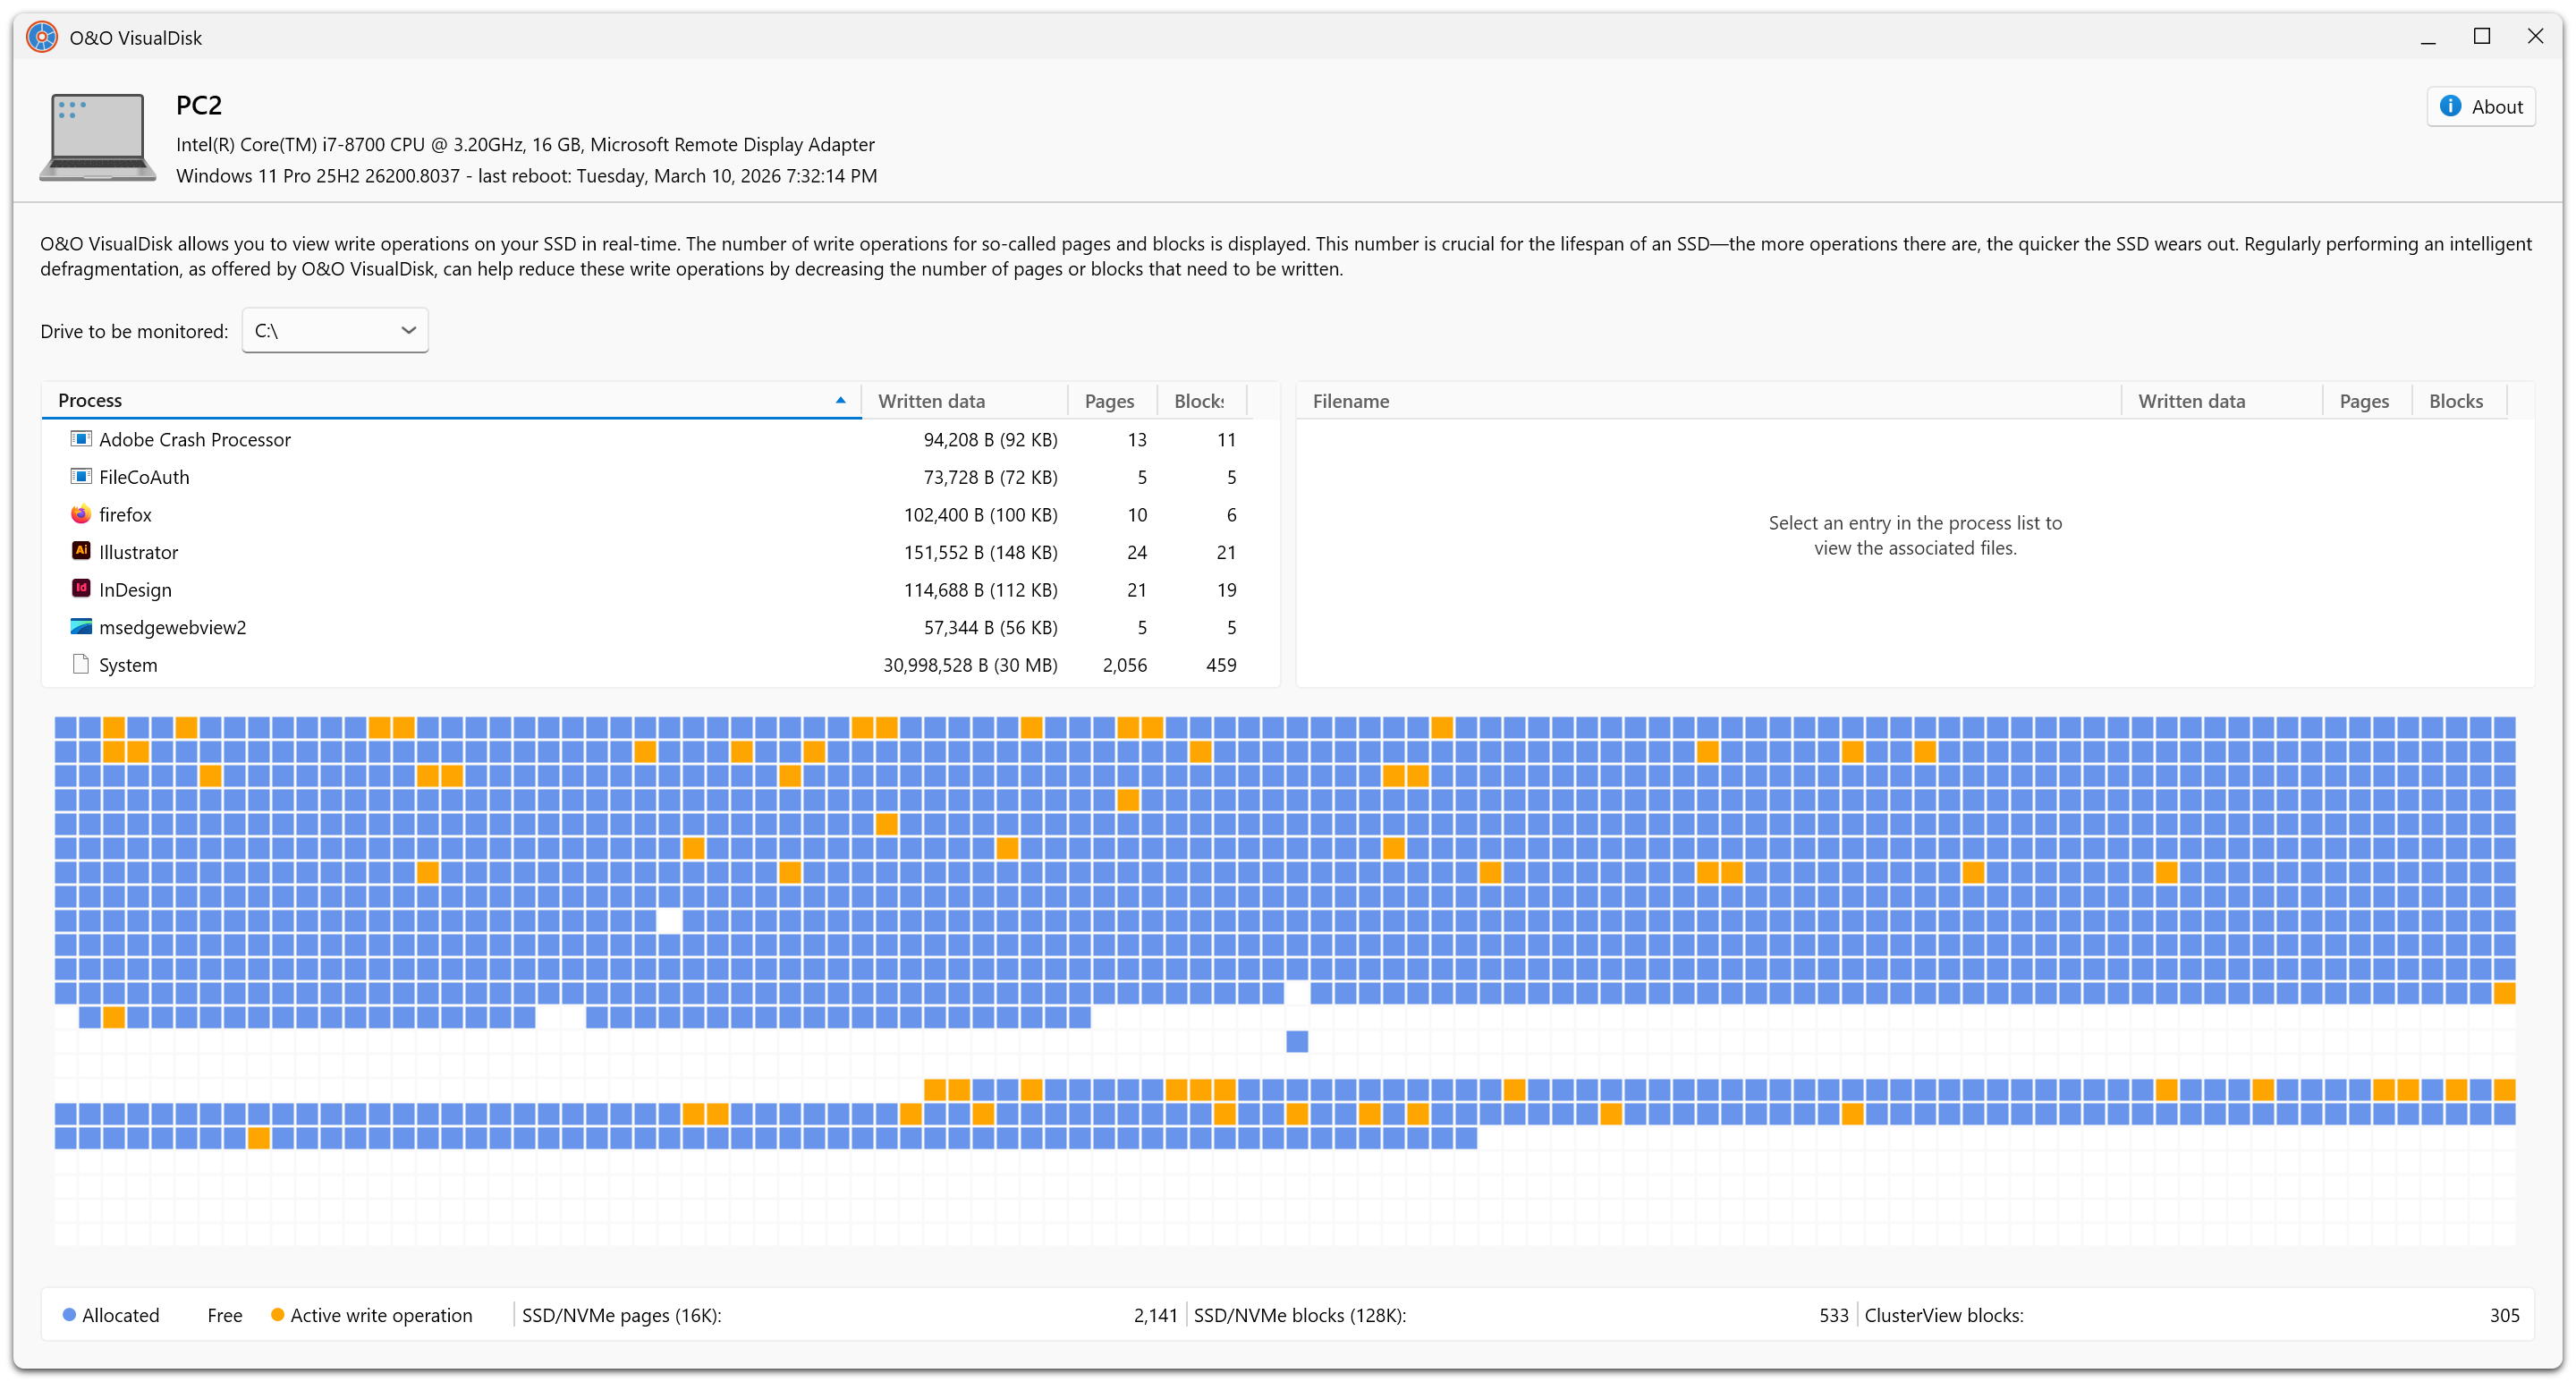Click the FileCoAuth process icon

click(x=81, y=476)
